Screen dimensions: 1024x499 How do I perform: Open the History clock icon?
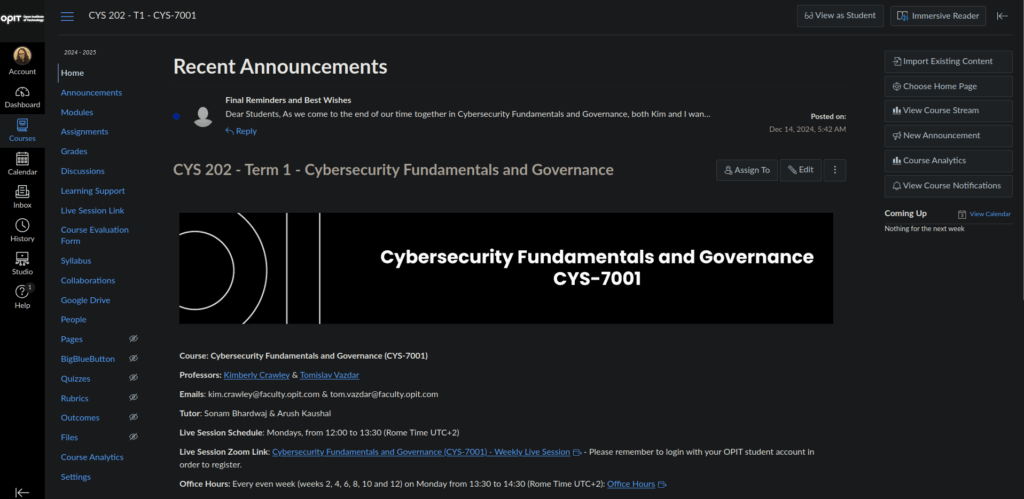pyautogui.click(x=22, y=231)
